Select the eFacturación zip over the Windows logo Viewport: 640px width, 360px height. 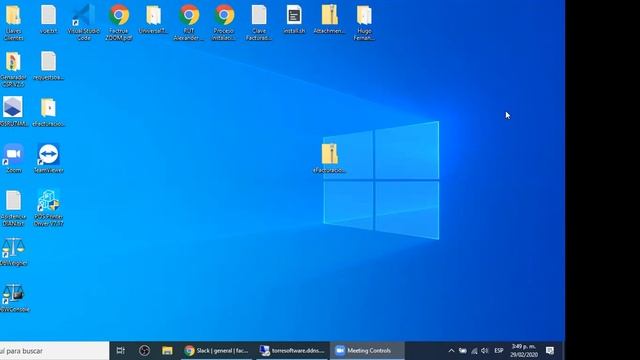click(x=329, y=158)
